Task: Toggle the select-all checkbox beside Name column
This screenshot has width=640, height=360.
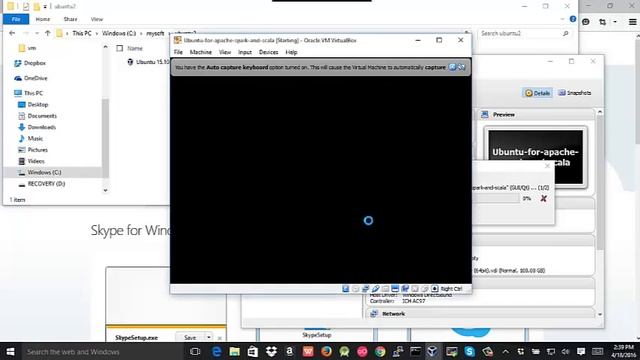Action: pyautogui.click(x=120, y=48)
